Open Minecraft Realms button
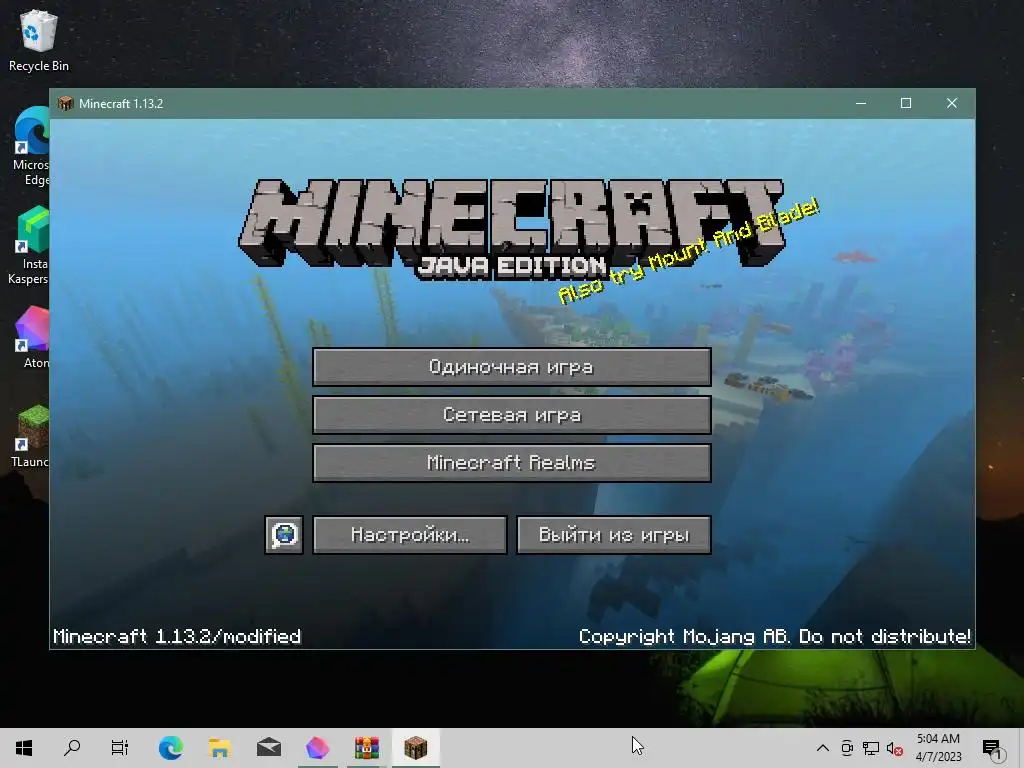 (x=511, y=463)
